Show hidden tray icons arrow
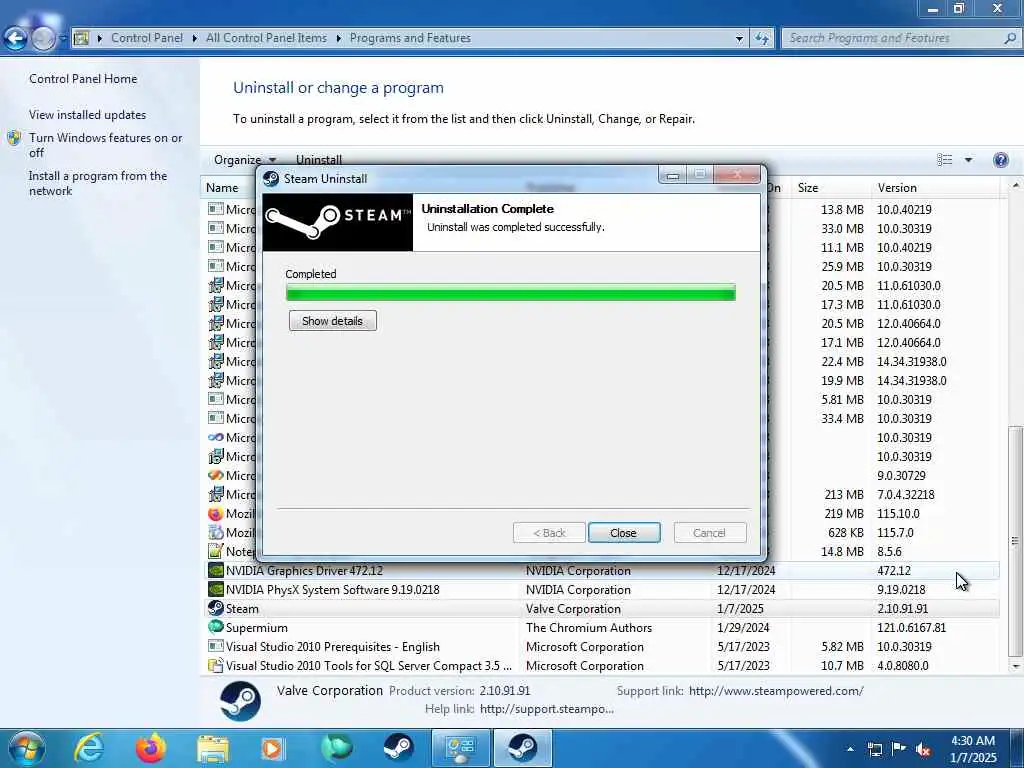This screenshot has width=1024, height=768. pos(850,749)
